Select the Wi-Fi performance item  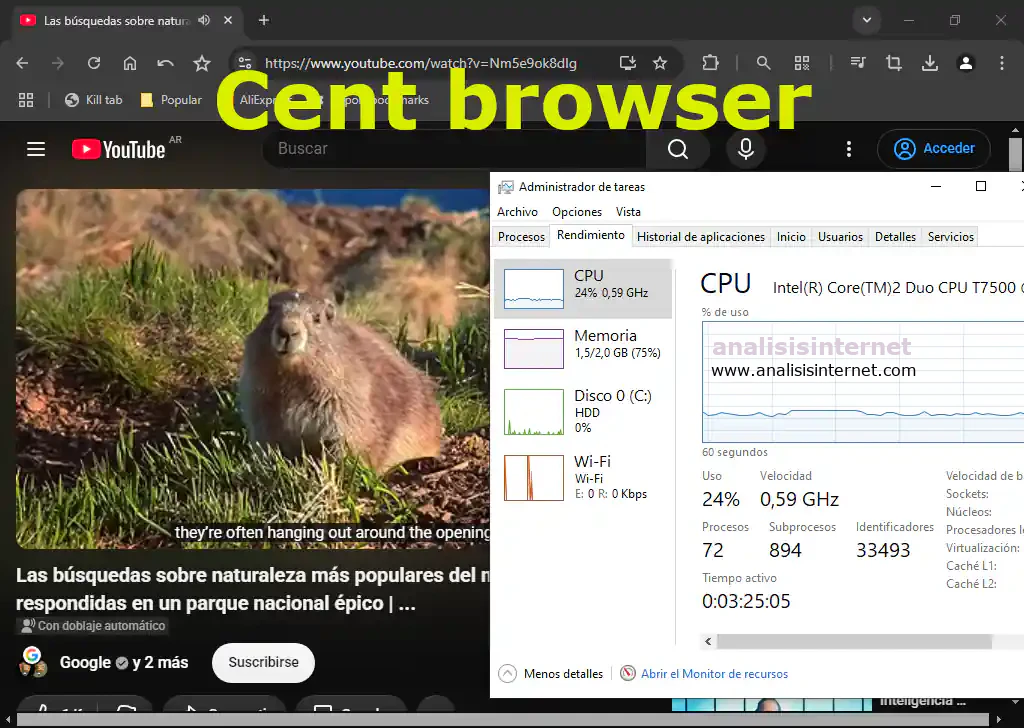click(x=583, y=477)
